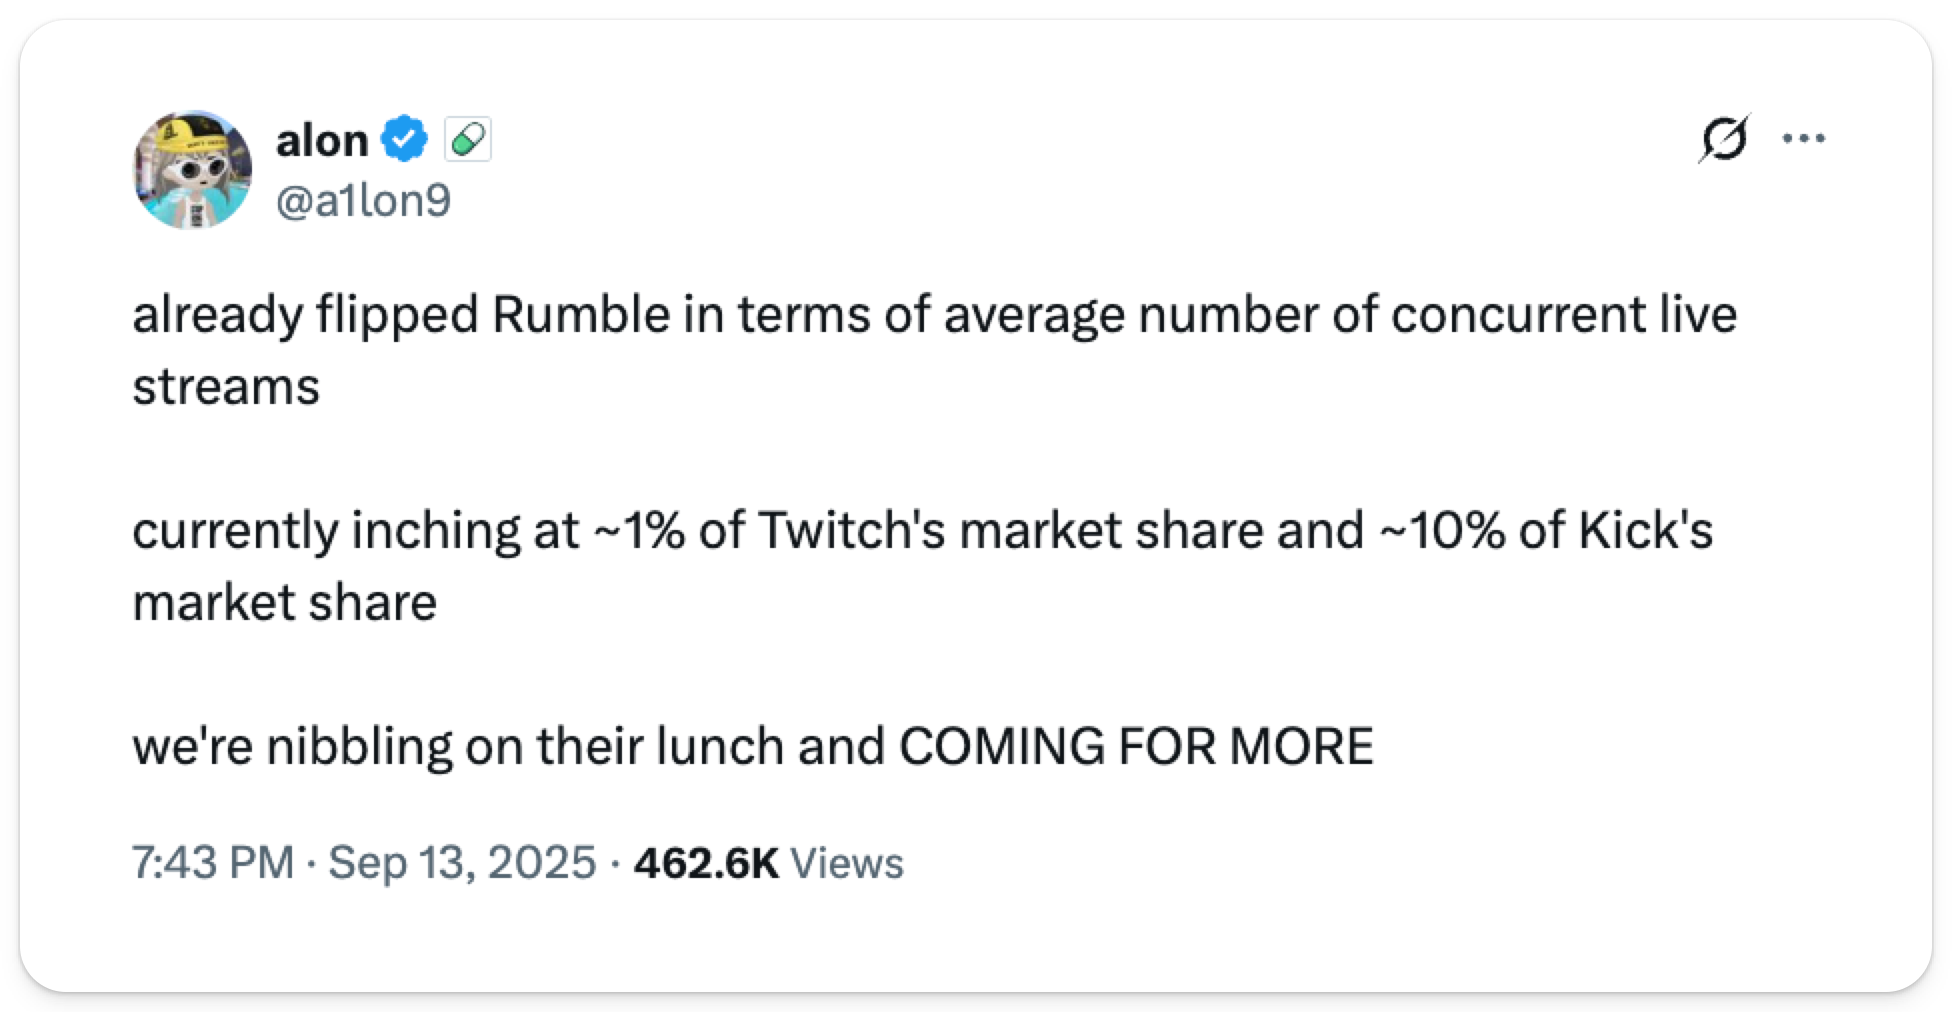Open the 462.6K view count

click(706, 862)
